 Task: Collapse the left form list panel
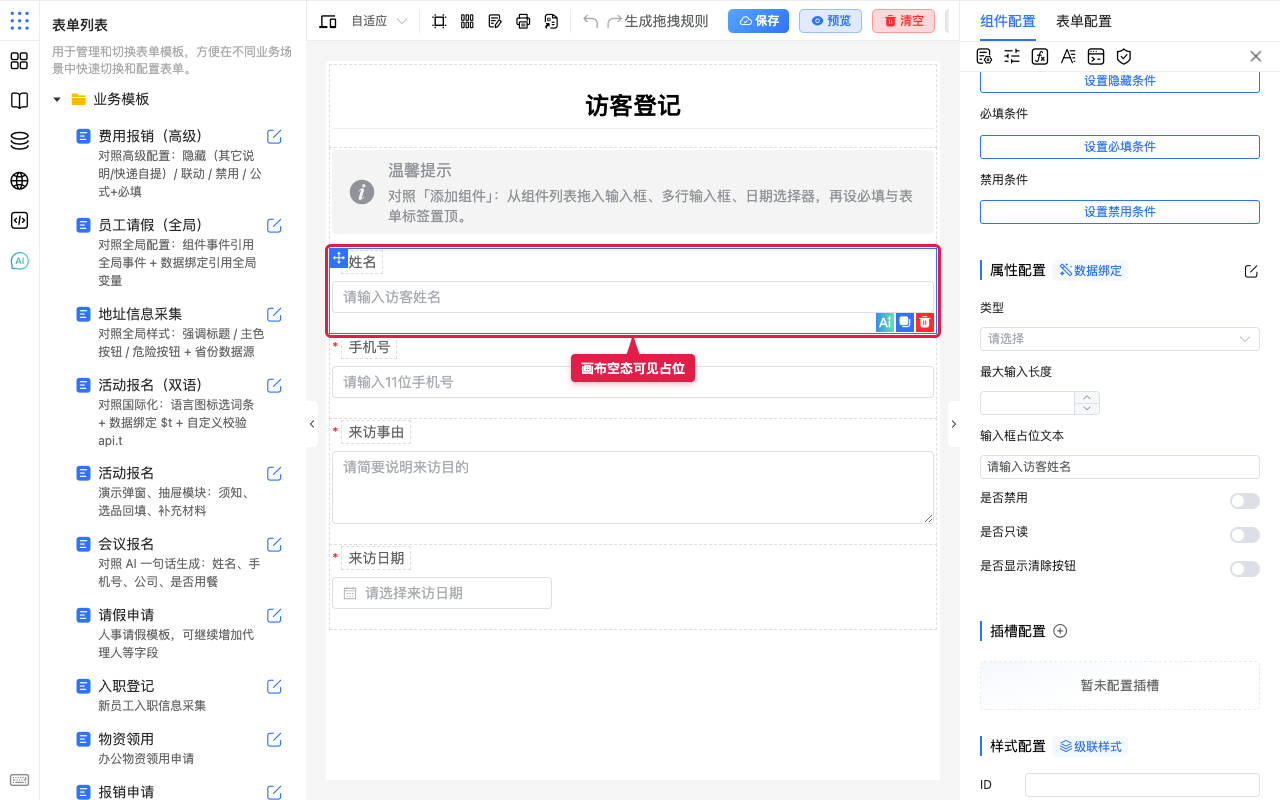coord(311,424)
